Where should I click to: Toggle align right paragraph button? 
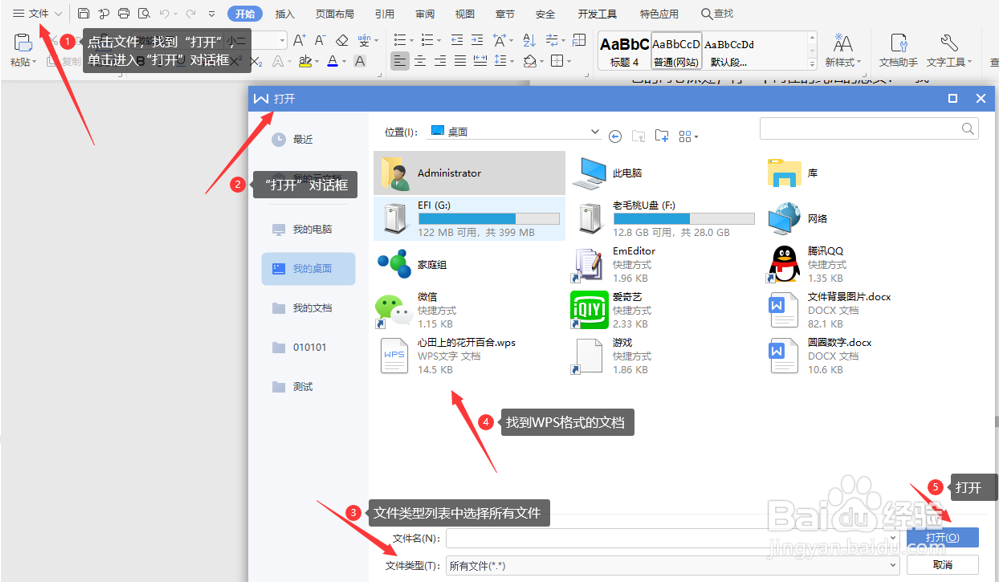[440, 61]
